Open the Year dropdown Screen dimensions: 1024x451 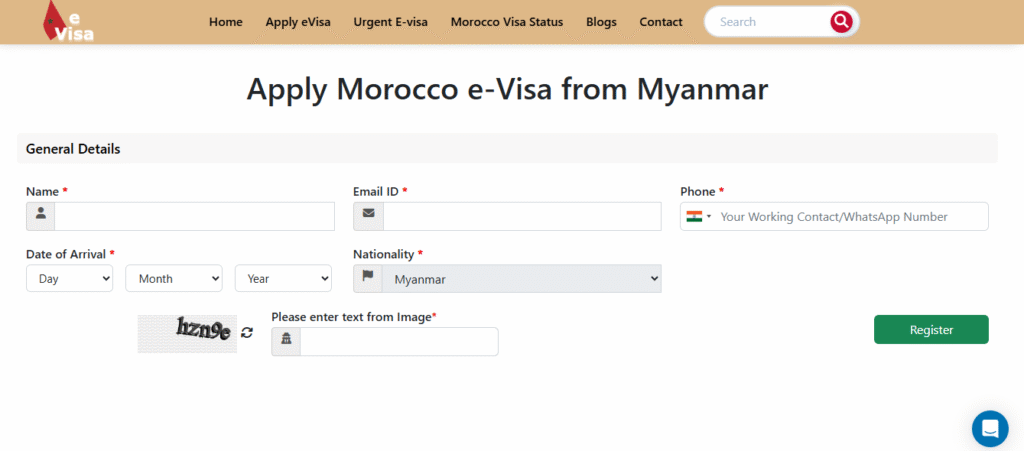click(283, 279)
